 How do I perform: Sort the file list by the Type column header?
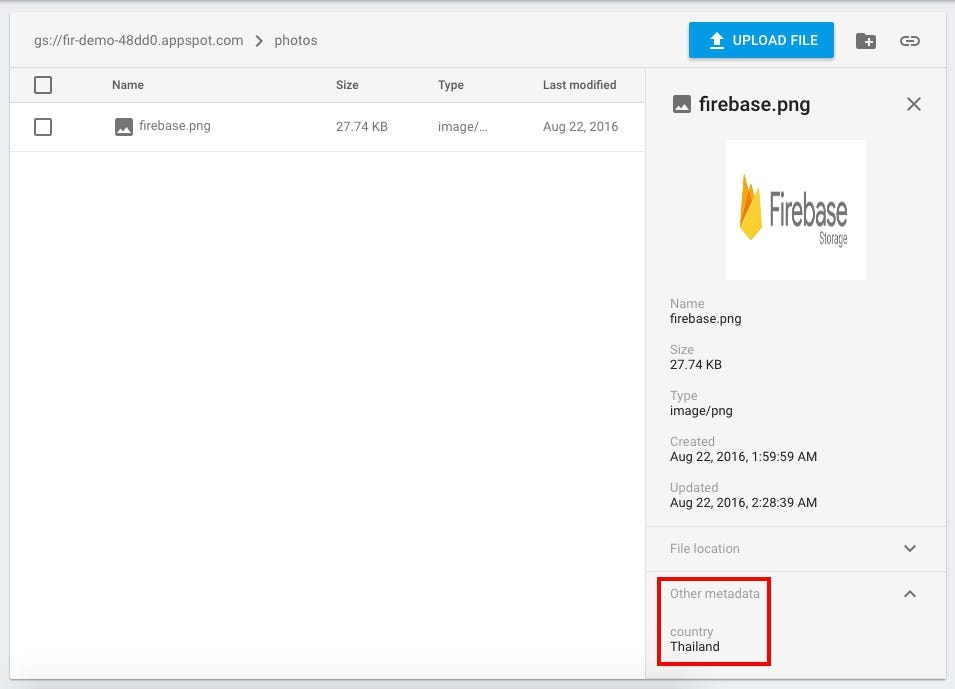[x=451, y=85]
